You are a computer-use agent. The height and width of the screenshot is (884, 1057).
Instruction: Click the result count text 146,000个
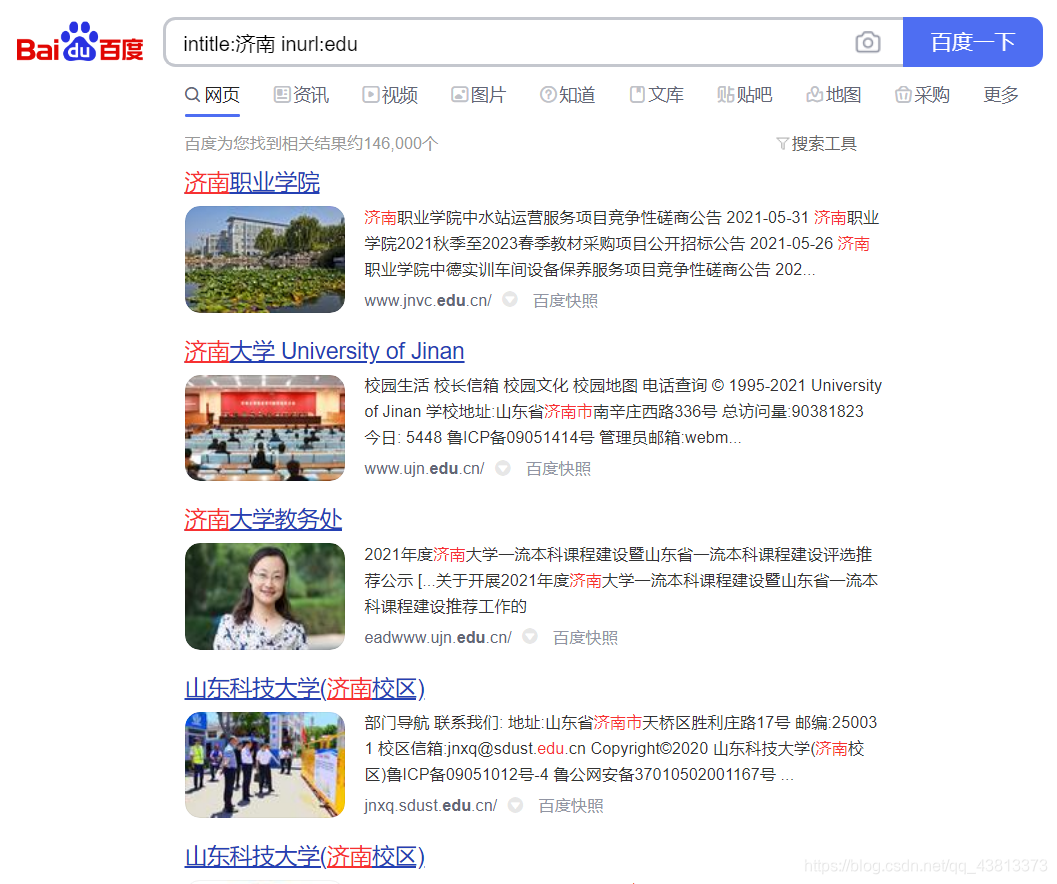(x=401, y=144)
